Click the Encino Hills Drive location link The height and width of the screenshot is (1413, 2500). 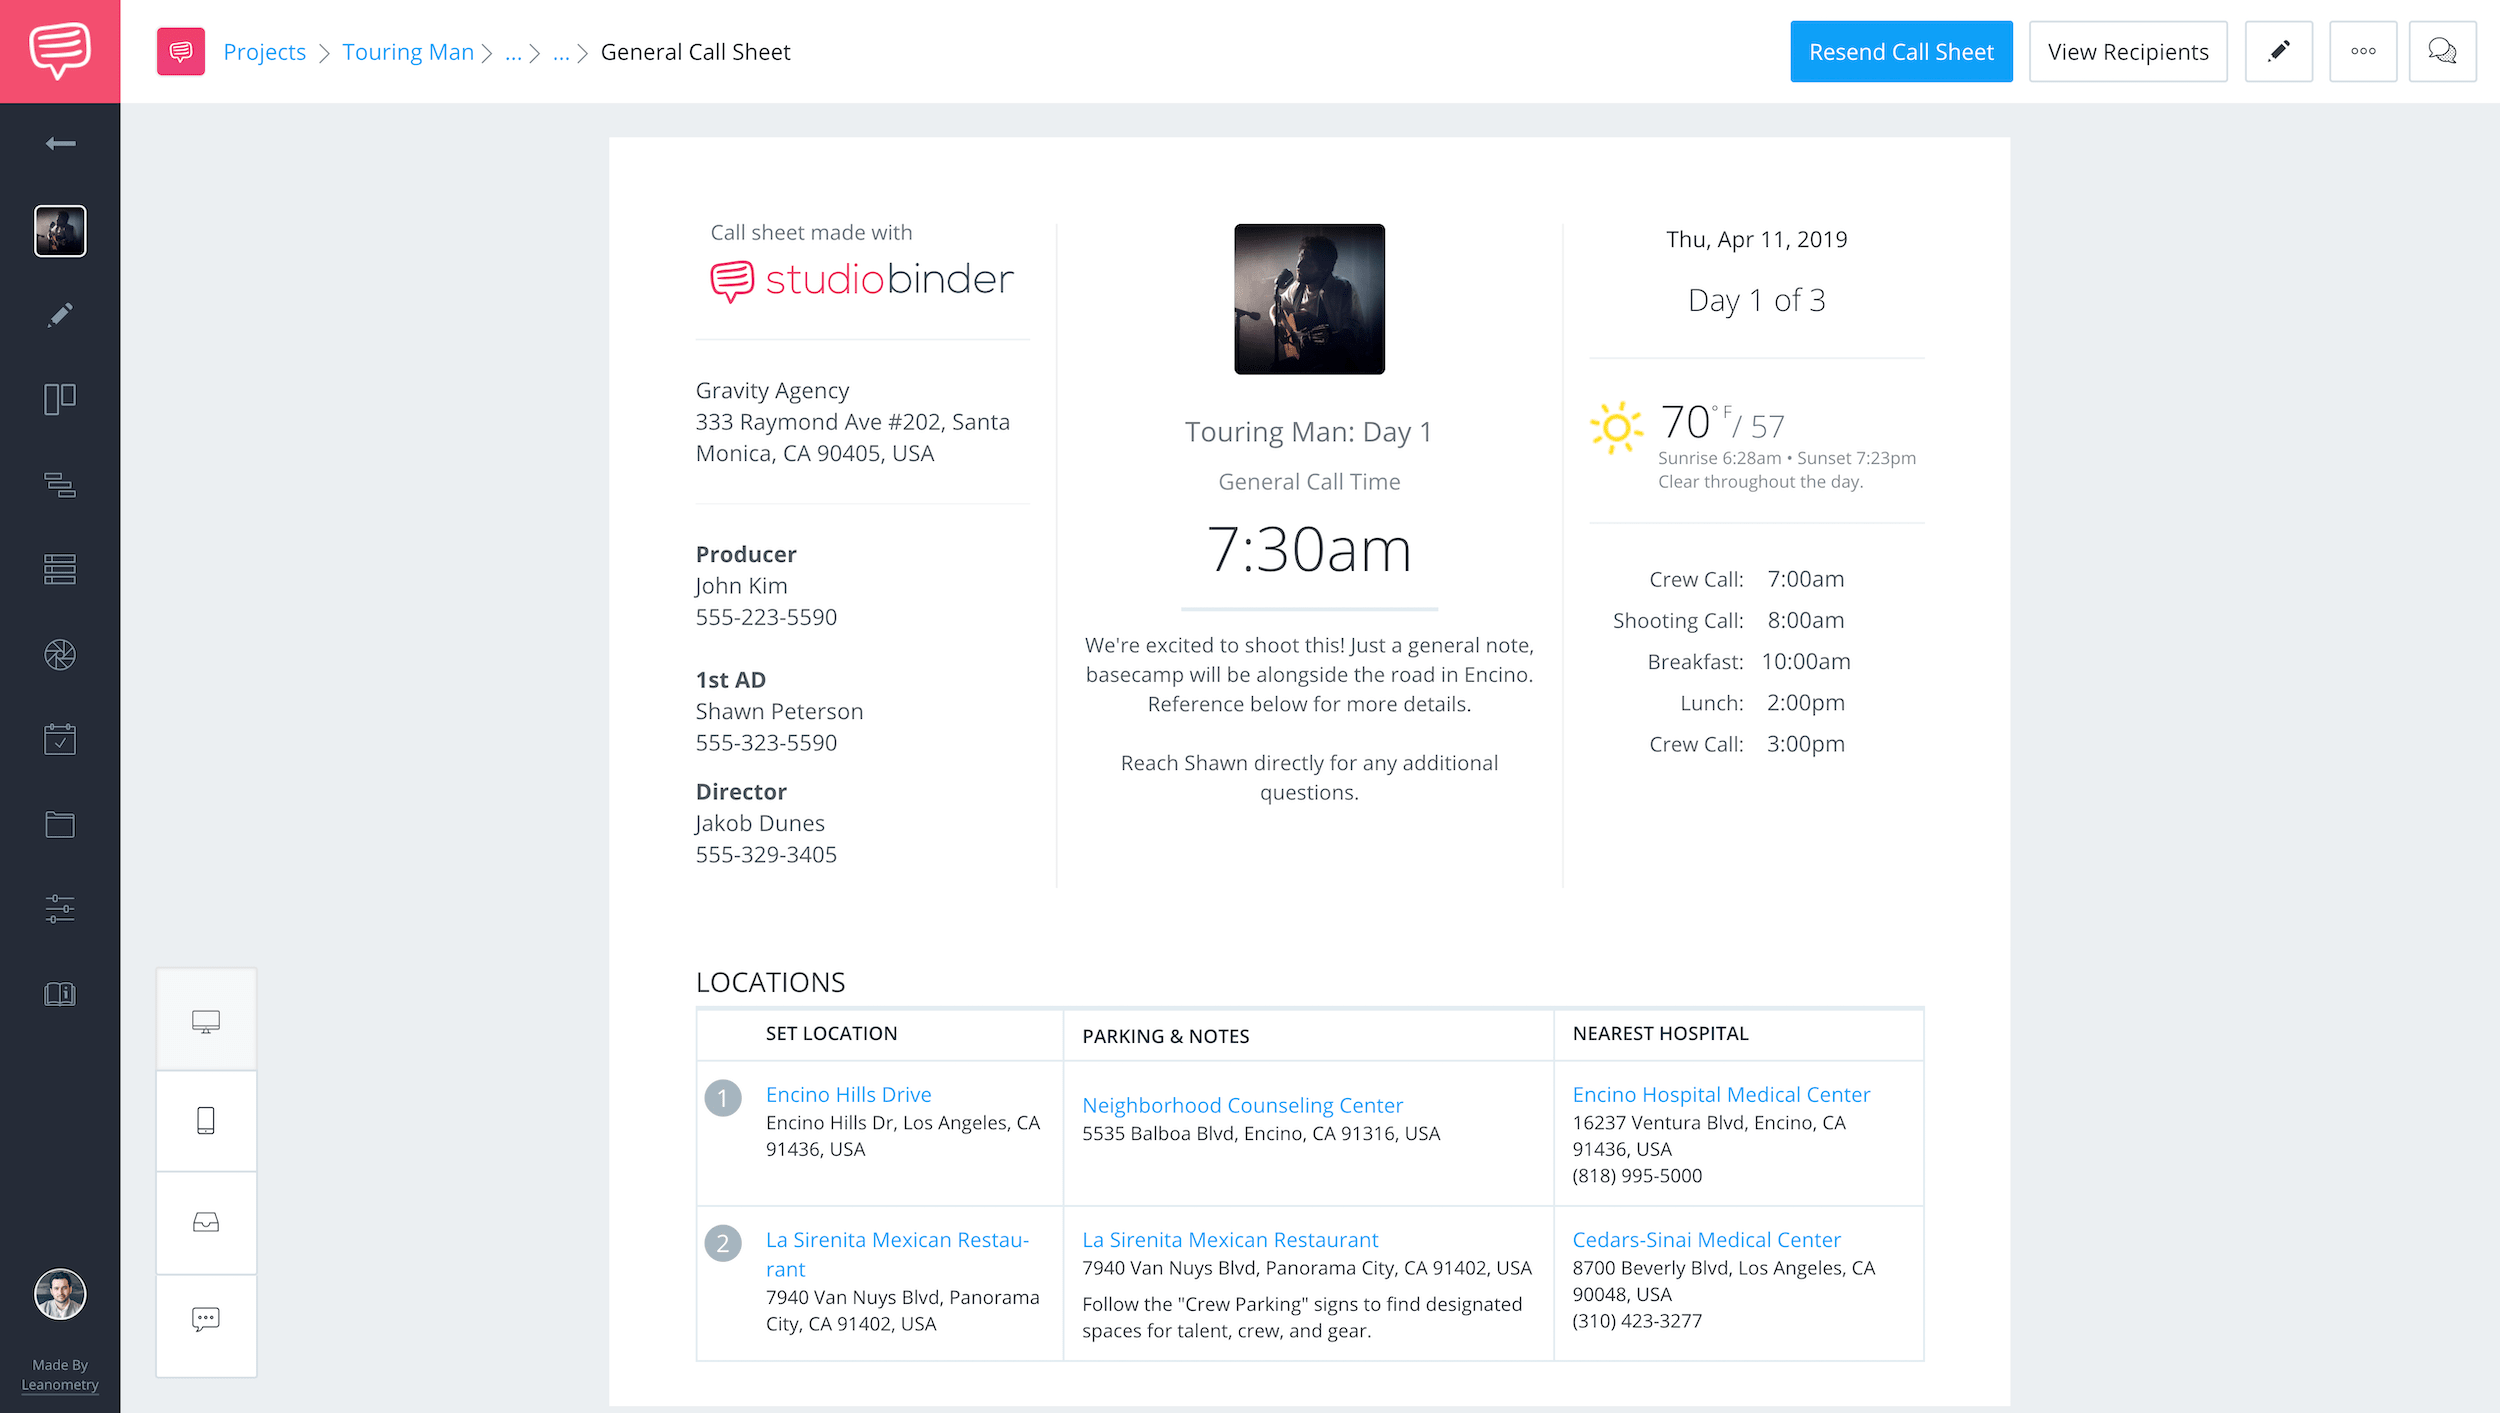[846, 1094]
